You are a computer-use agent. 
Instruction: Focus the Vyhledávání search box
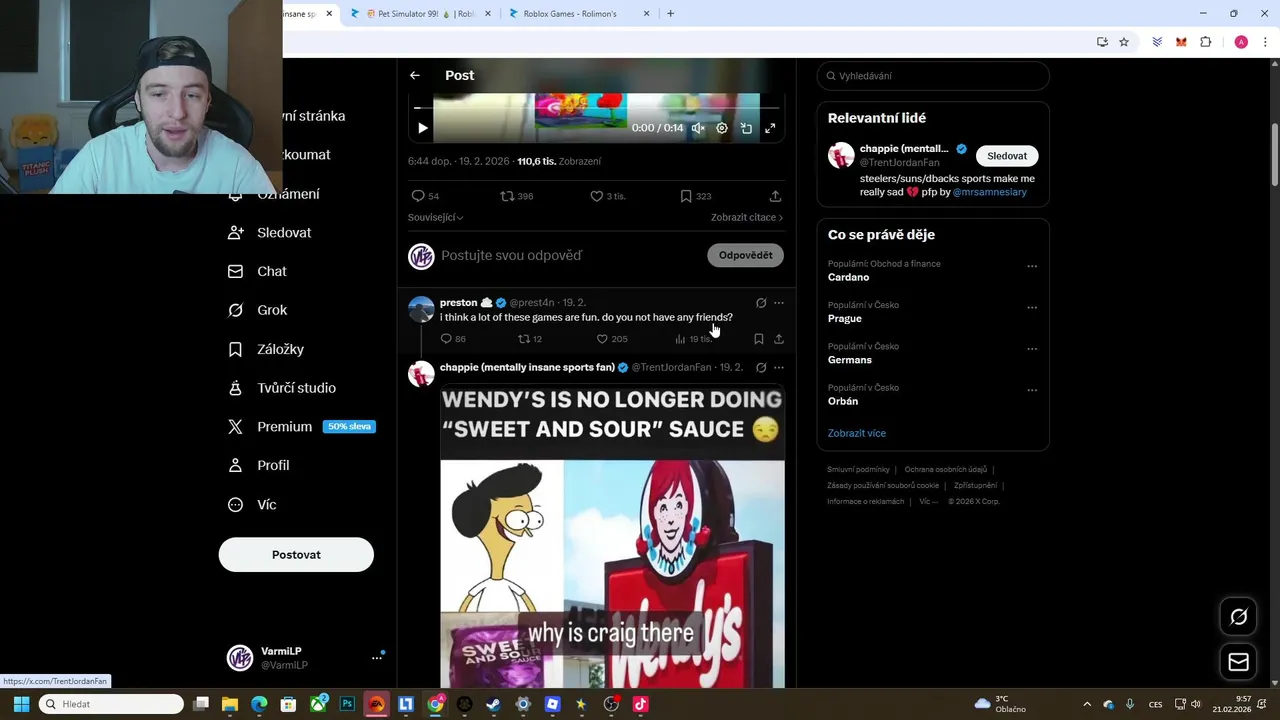pos(933,76)
